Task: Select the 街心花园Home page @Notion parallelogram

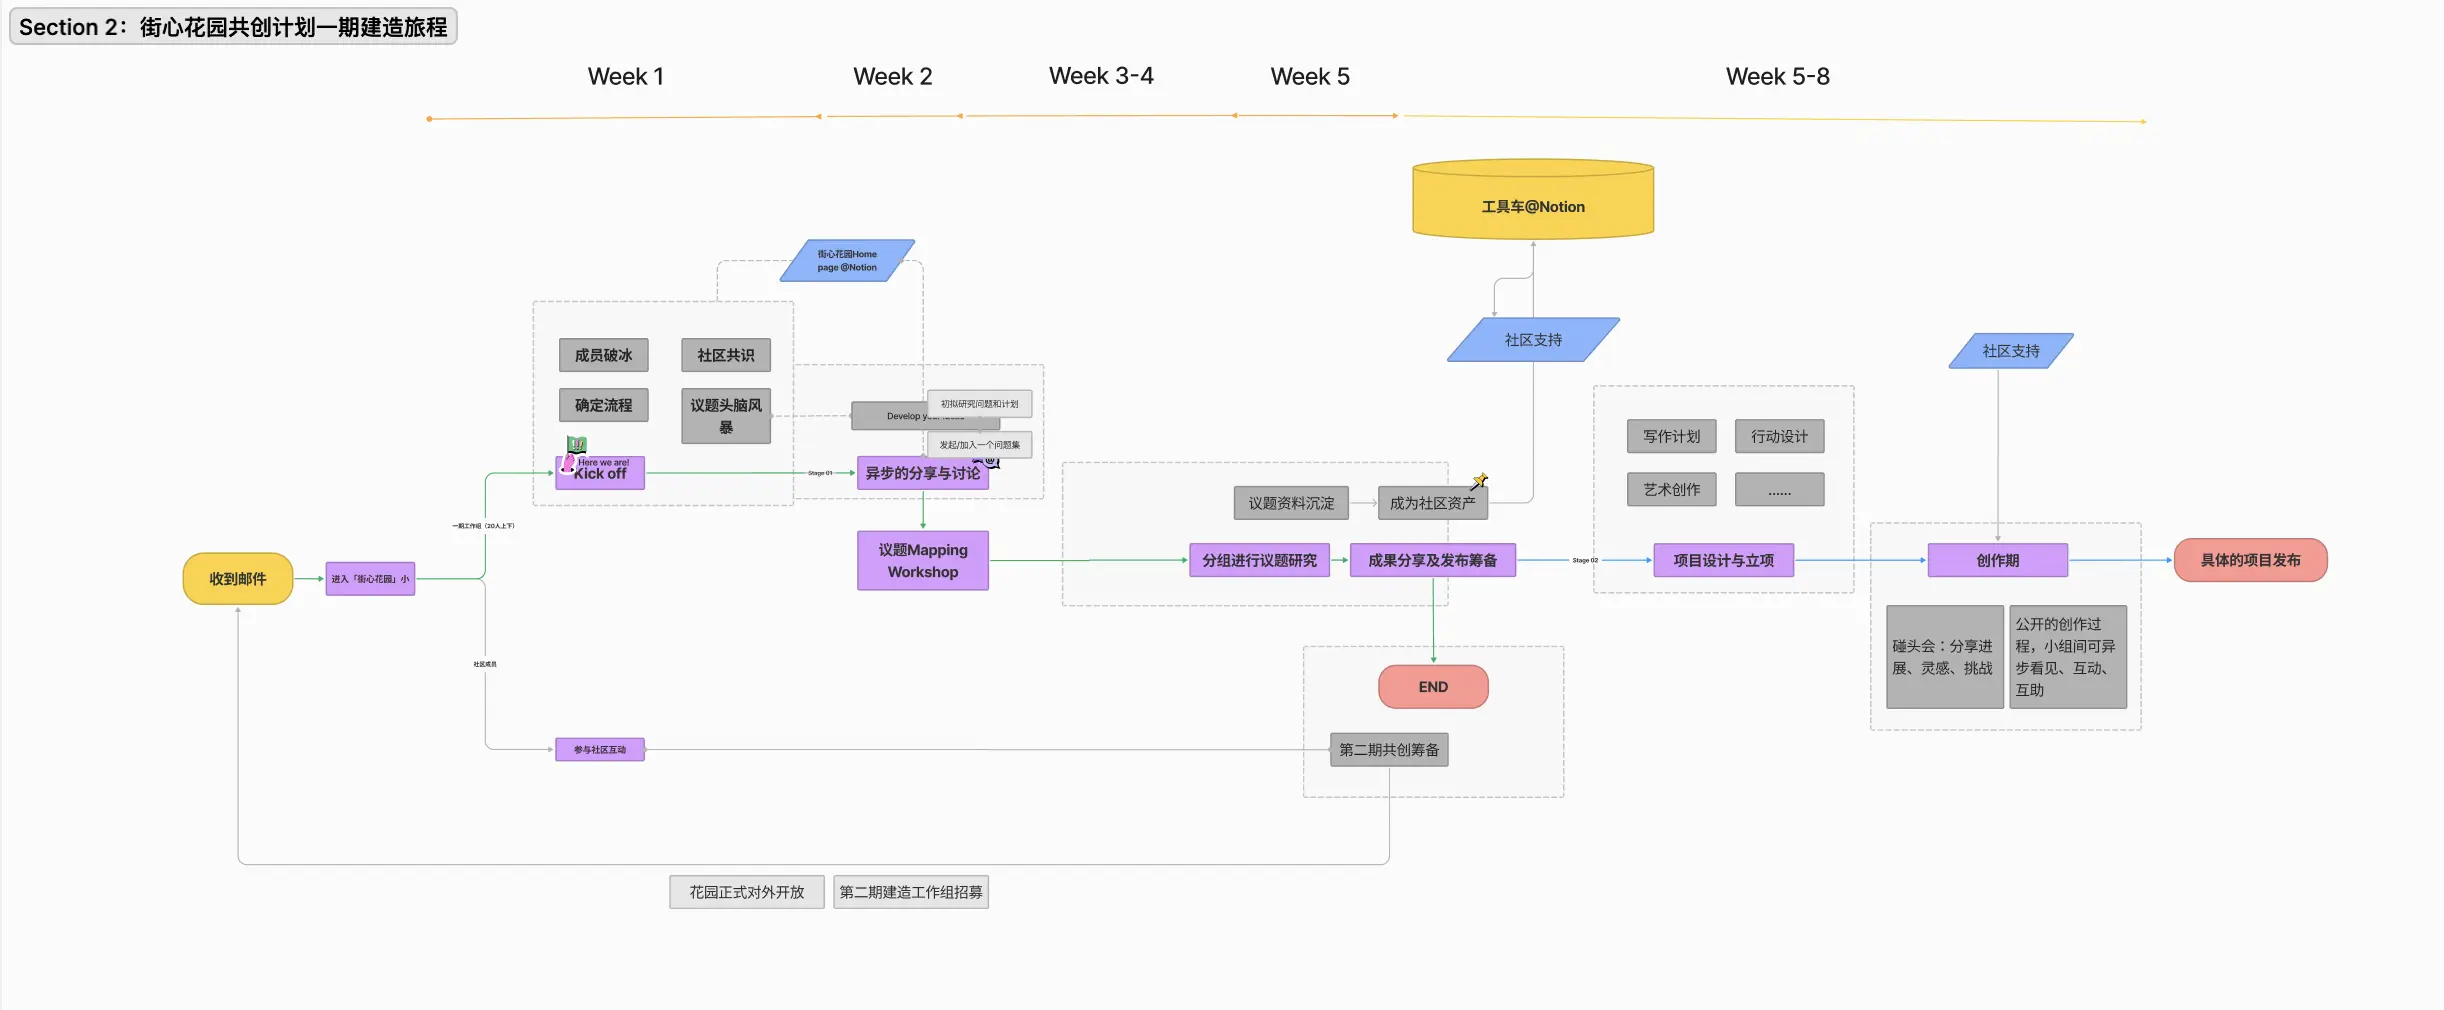Action: (847, 261)
